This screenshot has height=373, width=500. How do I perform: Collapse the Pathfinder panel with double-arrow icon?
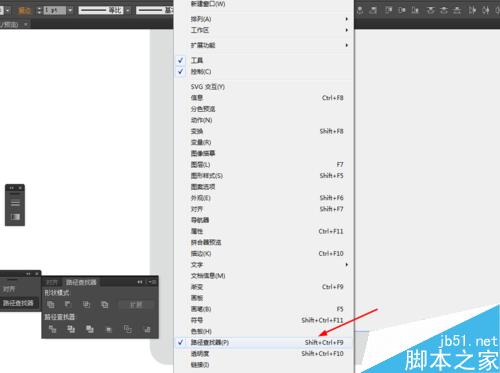(140, 282)
